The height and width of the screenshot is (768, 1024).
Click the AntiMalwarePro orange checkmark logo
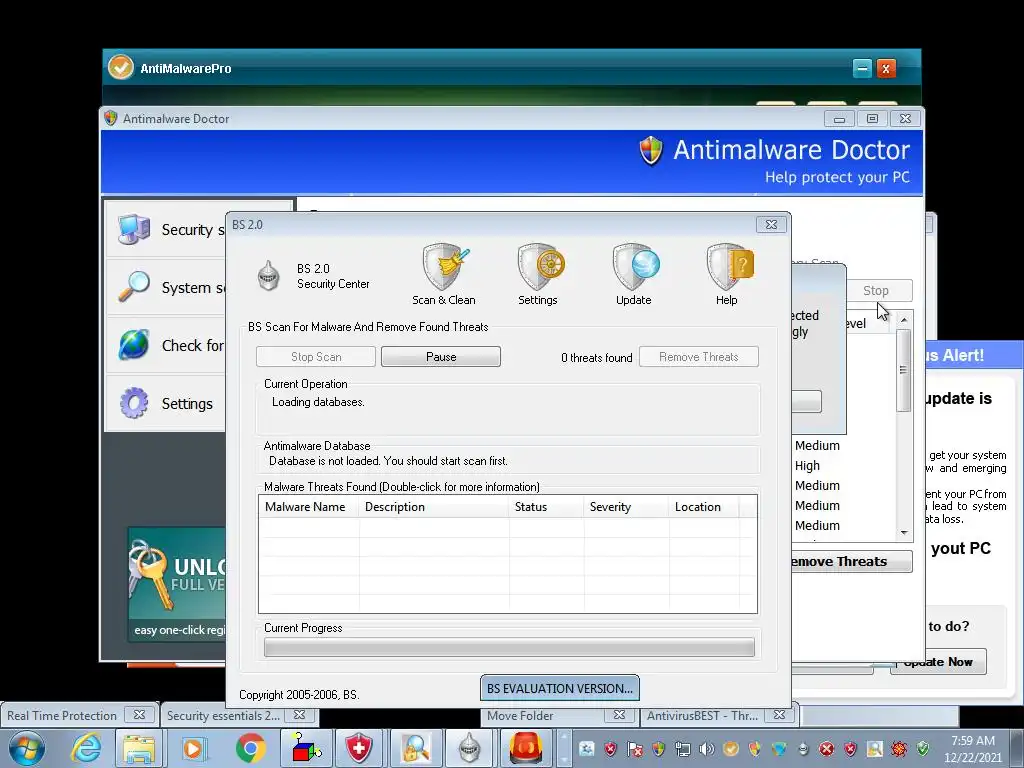[x=121, y=67]
